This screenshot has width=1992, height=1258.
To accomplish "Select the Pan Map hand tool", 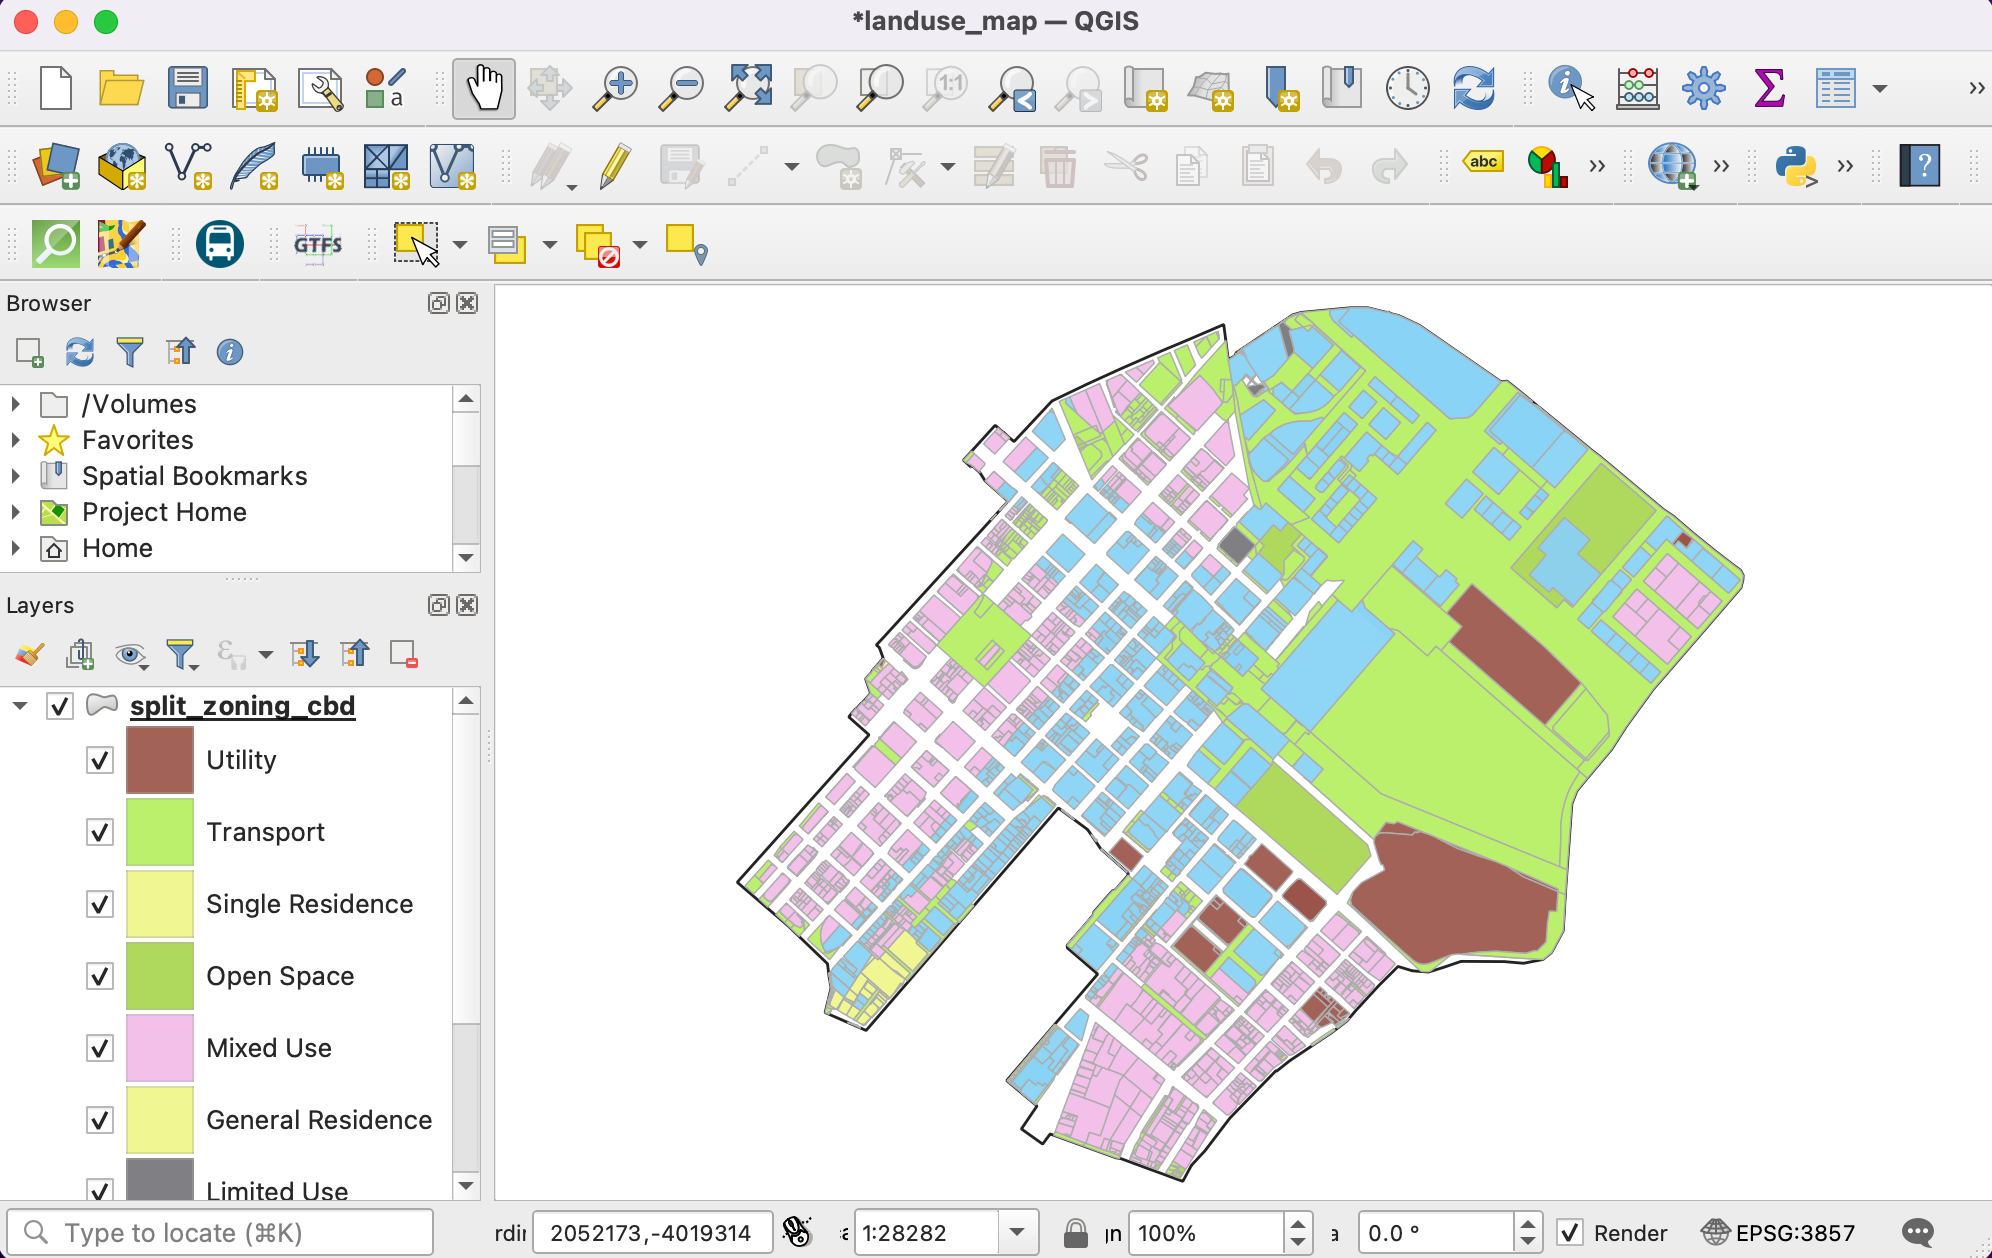I will tap(484, 89).
